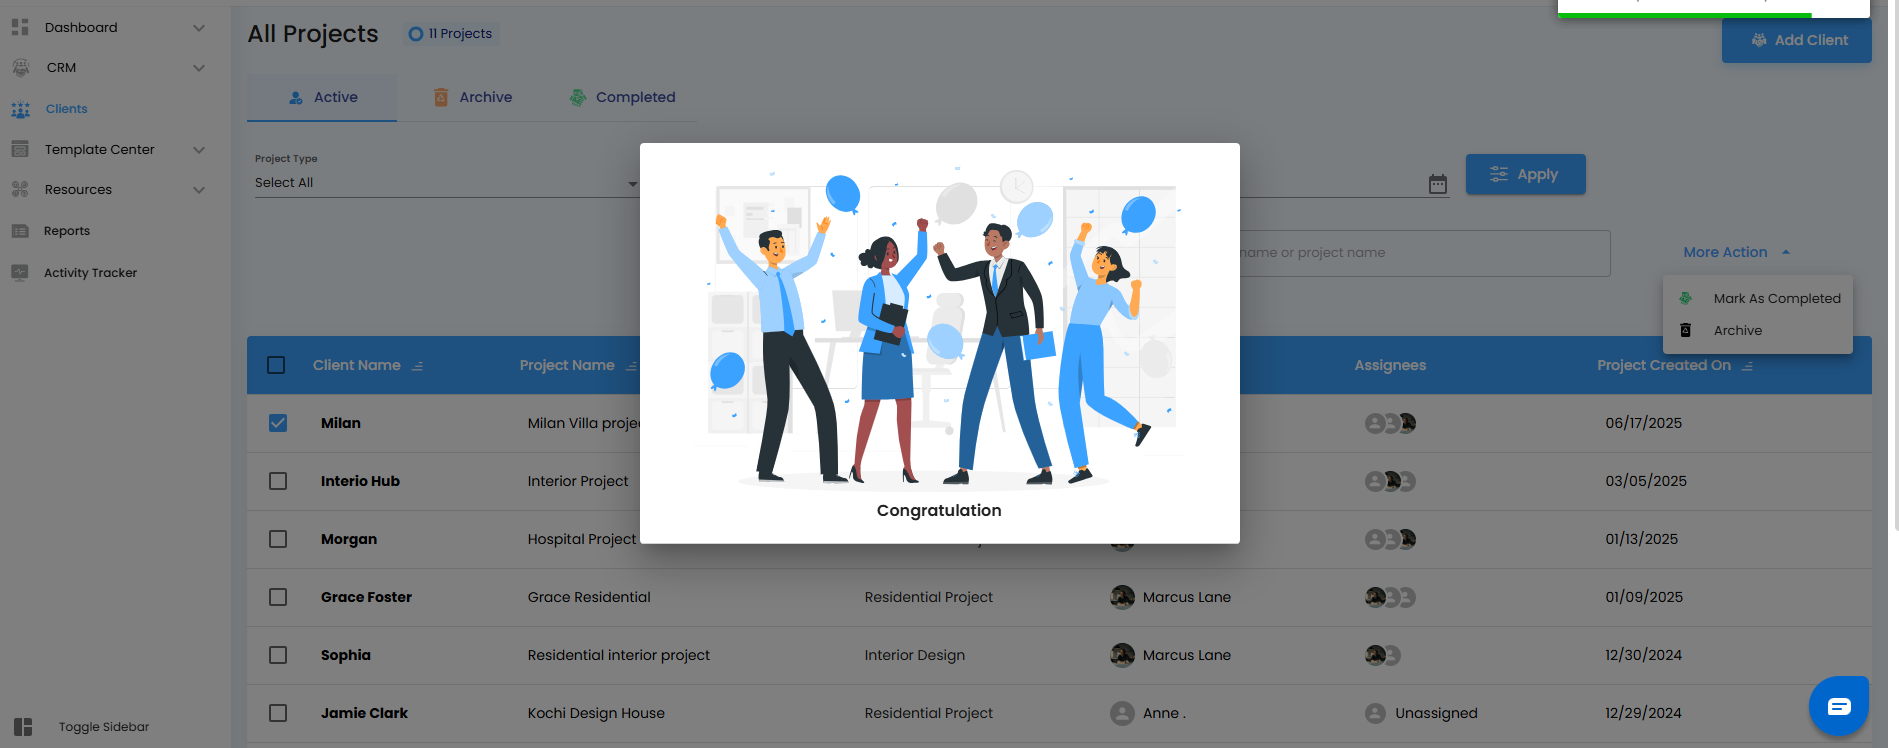Image resolution: width=1899 pixels, height=748 pixels.
Task: Click Marcus Lane avatar in Sophia row
Action: pyautogui.click(x=1123, y=655)
